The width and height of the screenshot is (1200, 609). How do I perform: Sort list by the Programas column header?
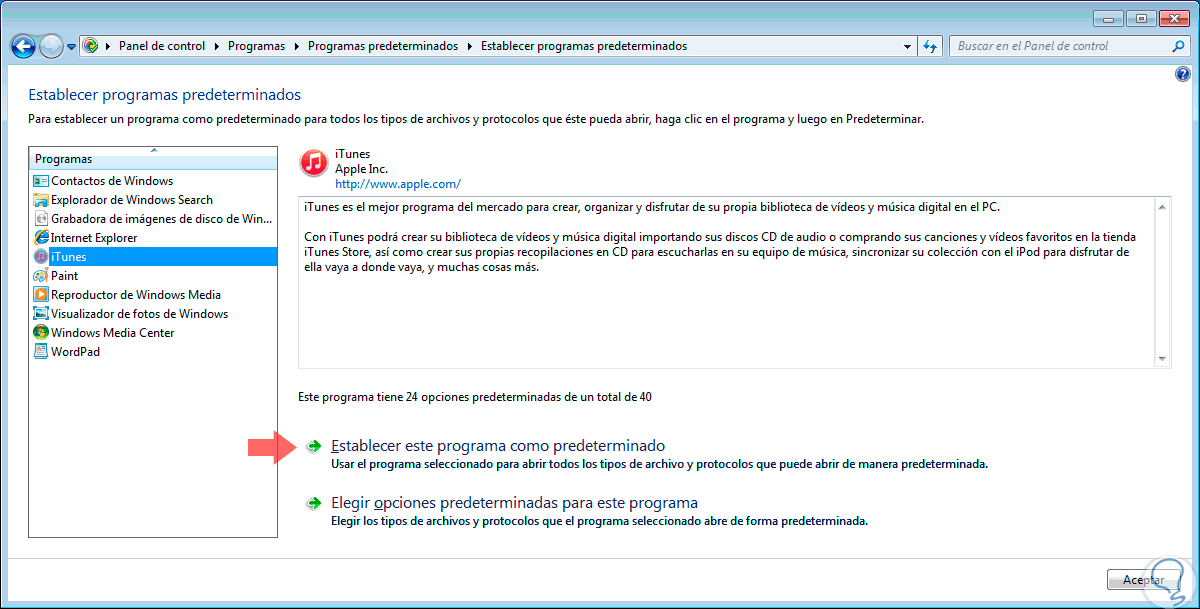tap(153, 158)
